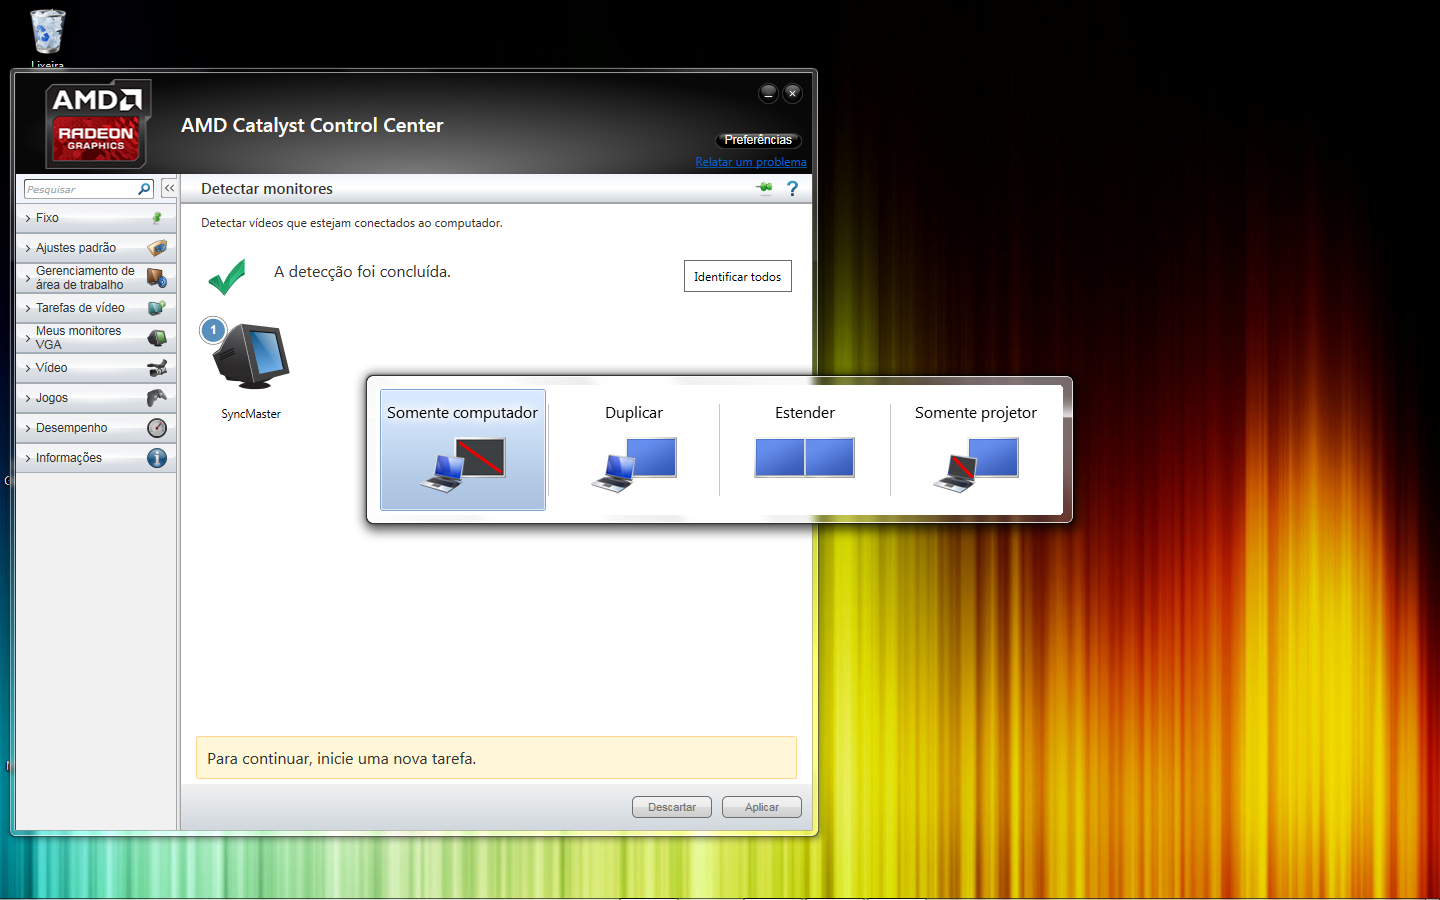This screenshot has height=900, width=1440.
Task: Click the Jogos gamepad icon
Action: (157, 398)
